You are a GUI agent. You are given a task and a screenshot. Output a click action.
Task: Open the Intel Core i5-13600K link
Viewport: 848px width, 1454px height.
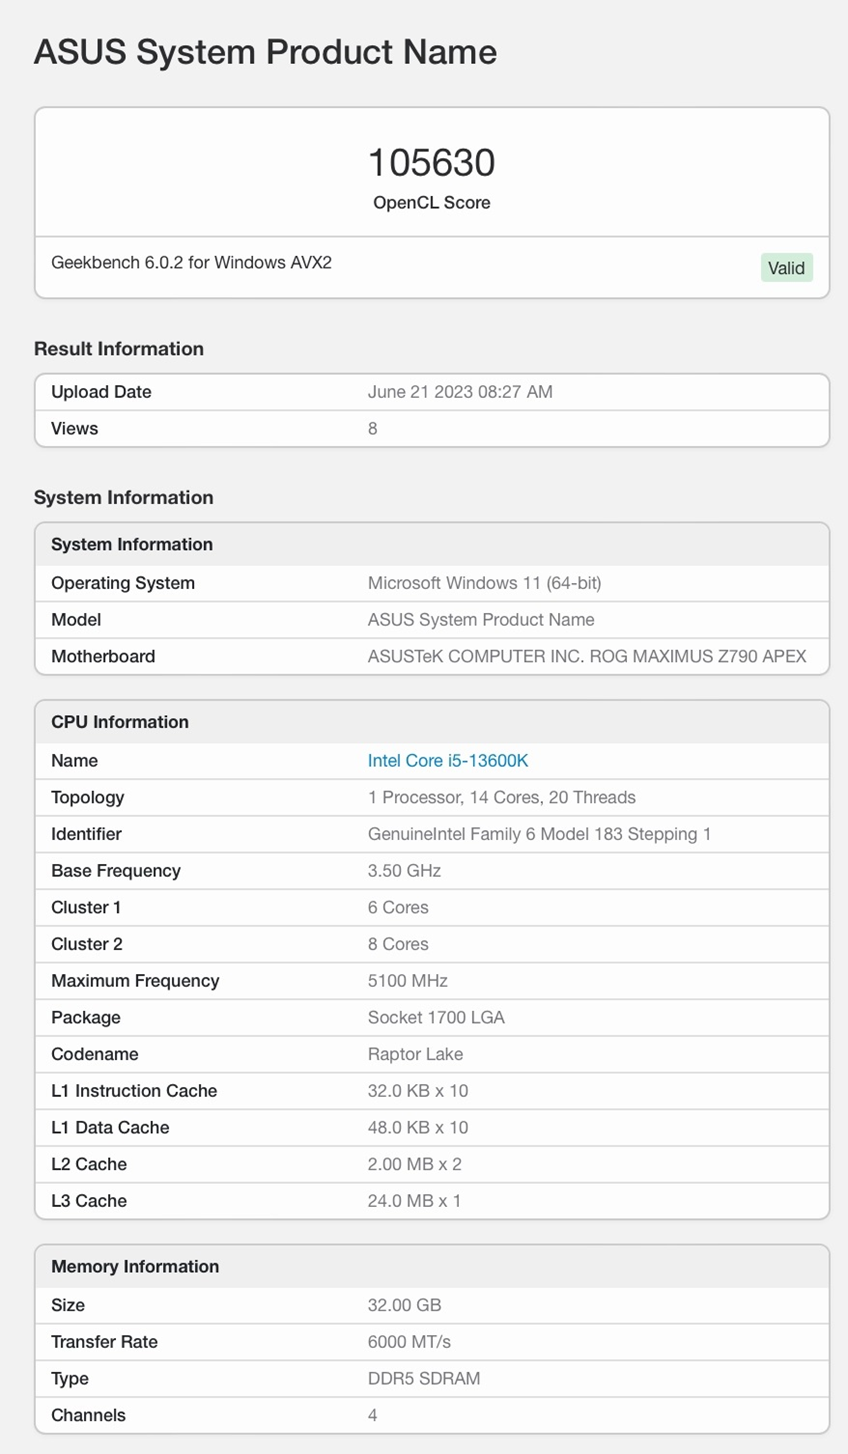[447, 760]
